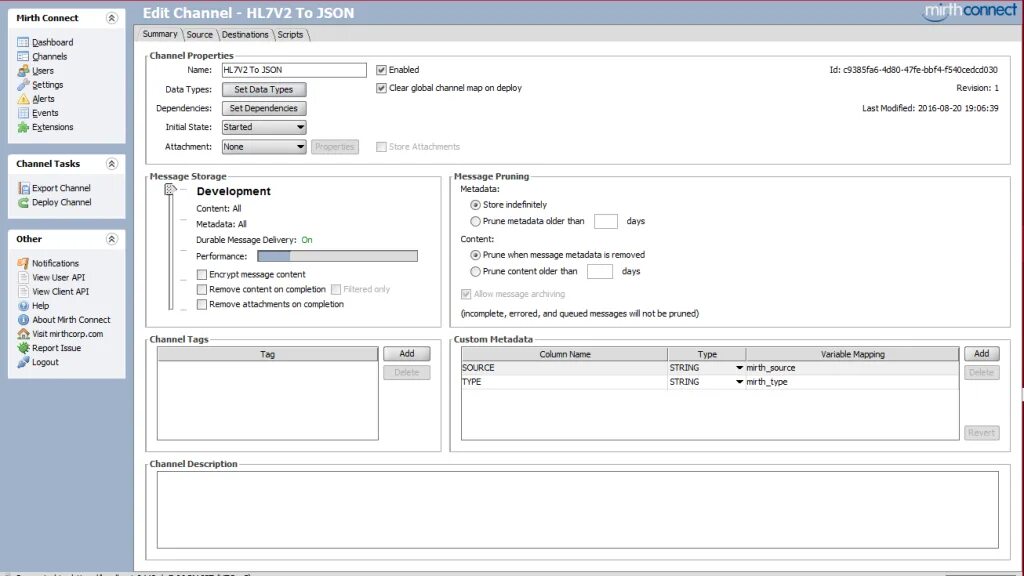This screenshot has width=1024, height=576.
Task: Click the Deploy Channel icon
Action: [23, 202]
